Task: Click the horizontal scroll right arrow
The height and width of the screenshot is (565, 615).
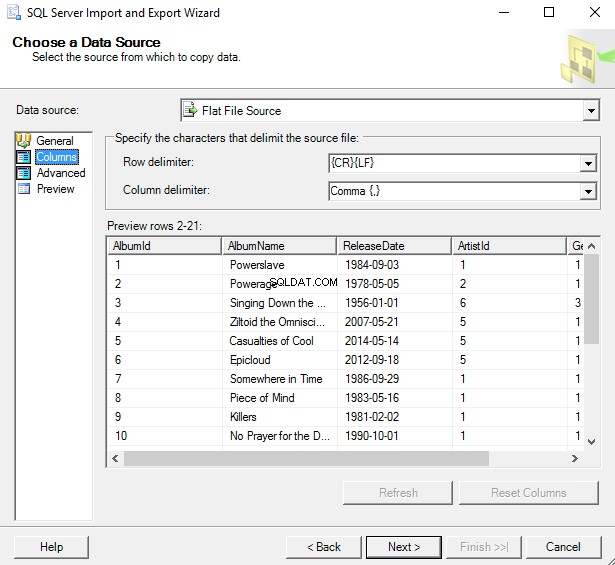Action: point(575,458)
